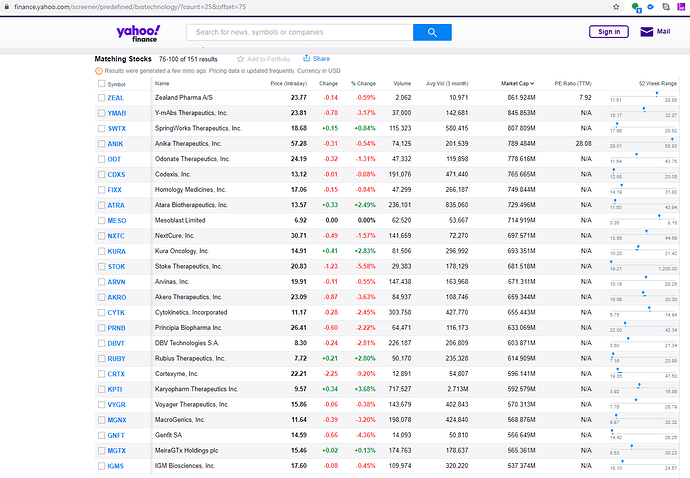Open the ODT symbol link
This screenshot has width=690, height=478.
click(114, 159)
